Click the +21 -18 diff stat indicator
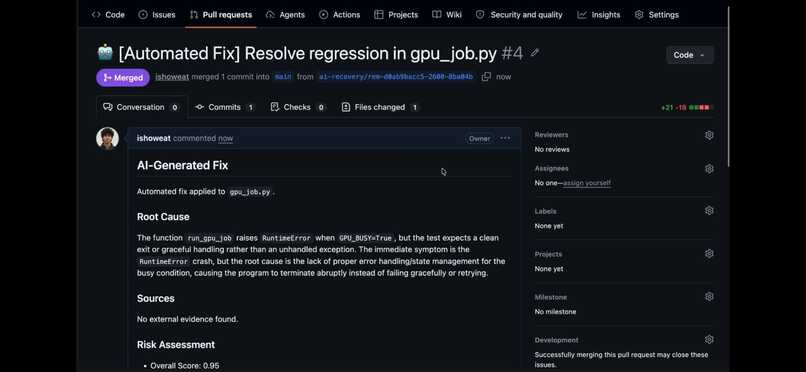Screen dimensions: 806x372 [x=686, y=107]
